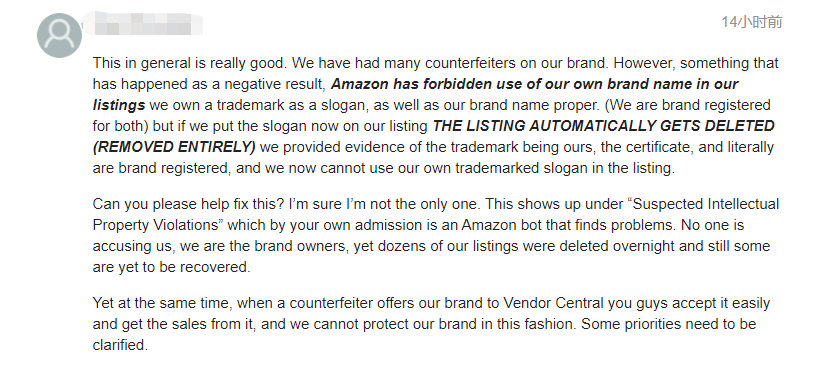Click the 14小时前 timestamp
This screenshot has width=839, height=366.
point(751,22)
